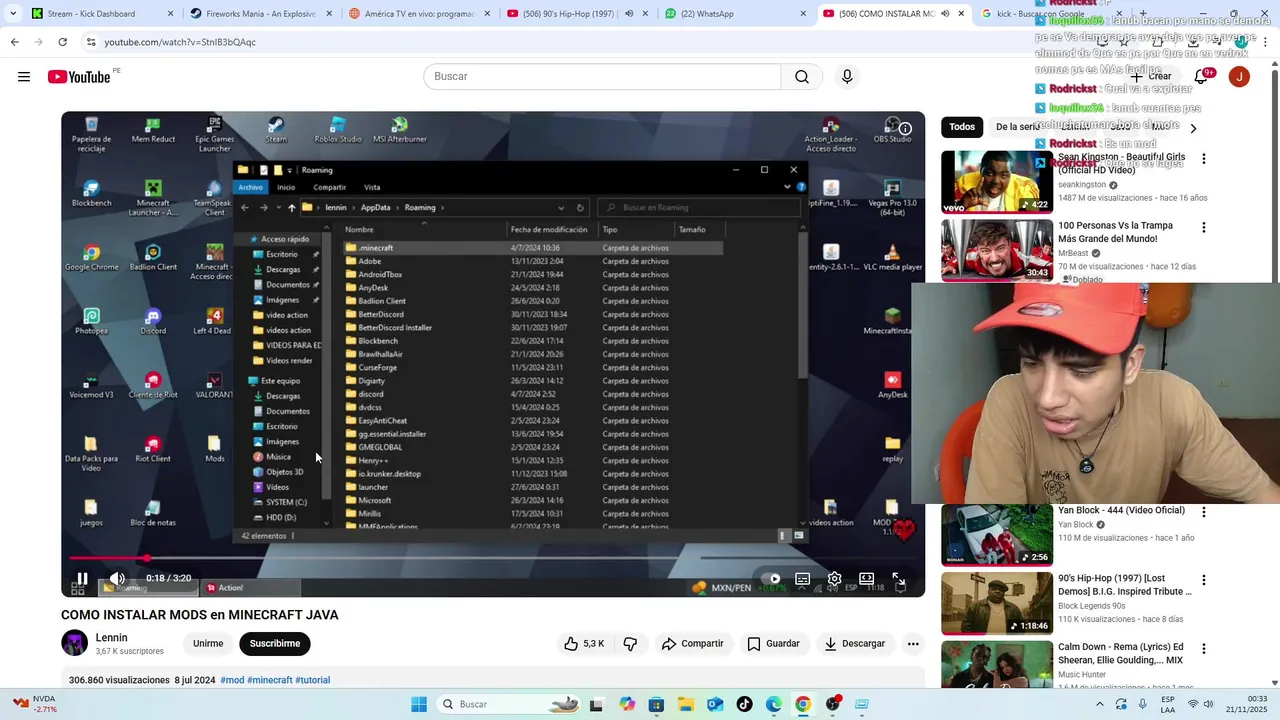Image resolution: width=1280 pixels, height=720 pixels.
Task: Reload the page with the refresh icon
Action: click(62, 42)
